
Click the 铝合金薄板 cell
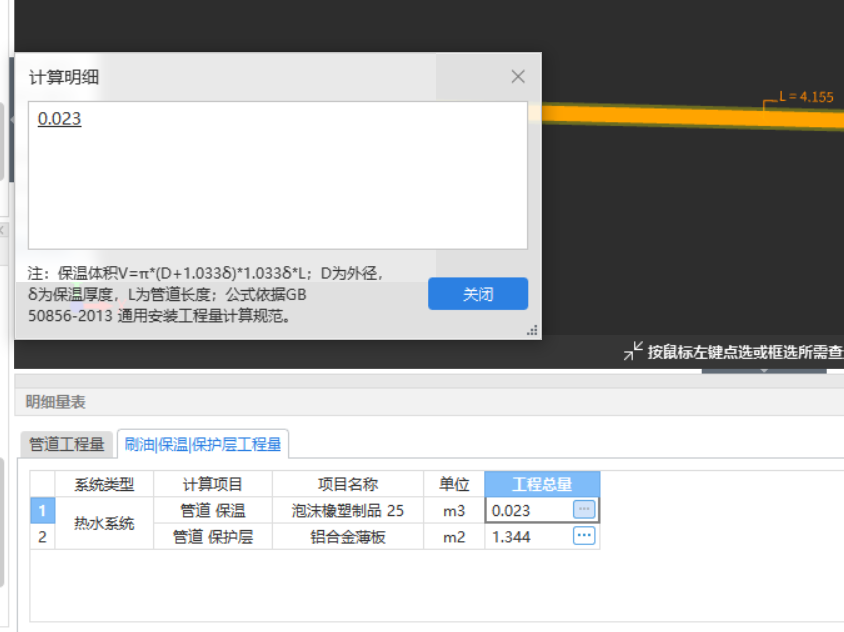click(348, 537)
